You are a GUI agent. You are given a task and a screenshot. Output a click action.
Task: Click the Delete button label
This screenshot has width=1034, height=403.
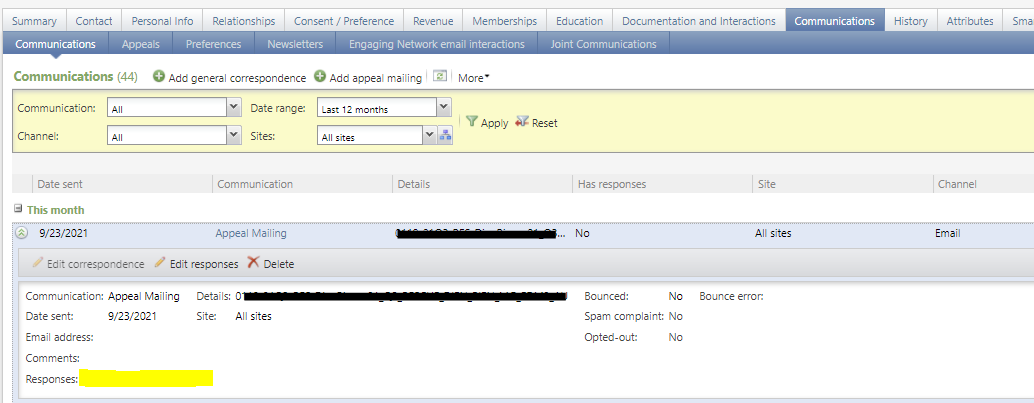278,264
